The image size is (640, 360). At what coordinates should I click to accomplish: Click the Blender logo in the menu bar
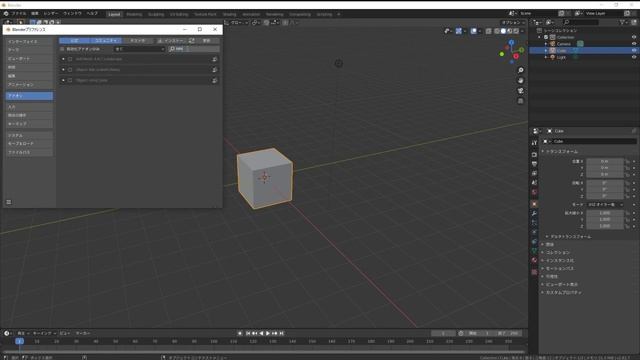coord(6,13)
